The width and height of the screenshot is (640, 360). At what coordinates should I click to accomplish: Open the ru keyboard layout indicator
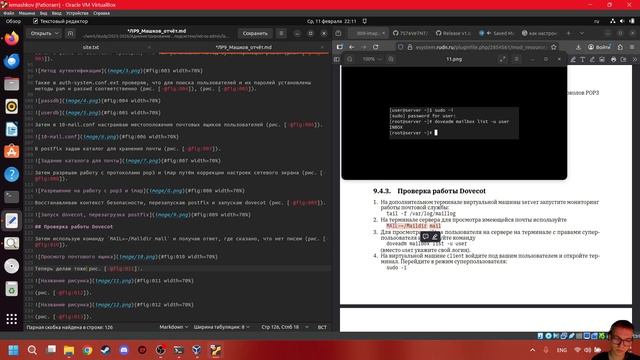tap(597, 21)
